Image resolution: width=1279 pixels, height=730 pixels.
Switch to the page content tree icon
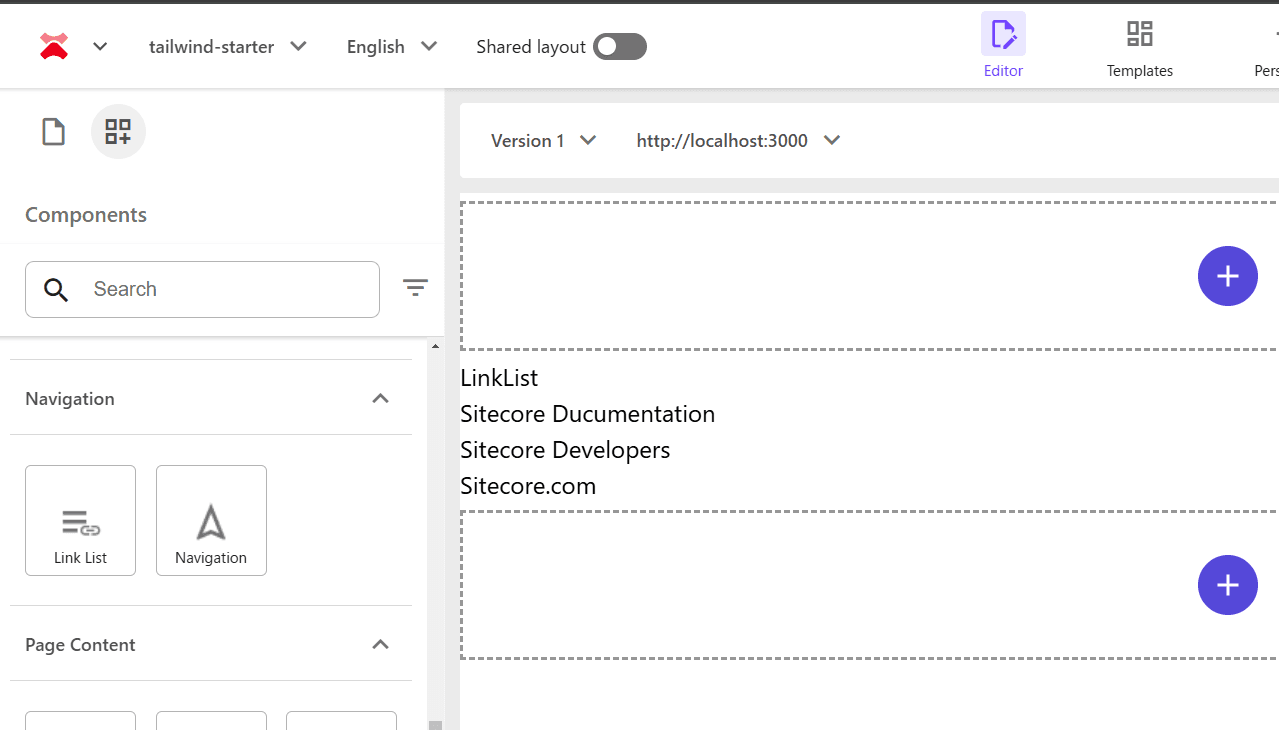tap(53, 132)
